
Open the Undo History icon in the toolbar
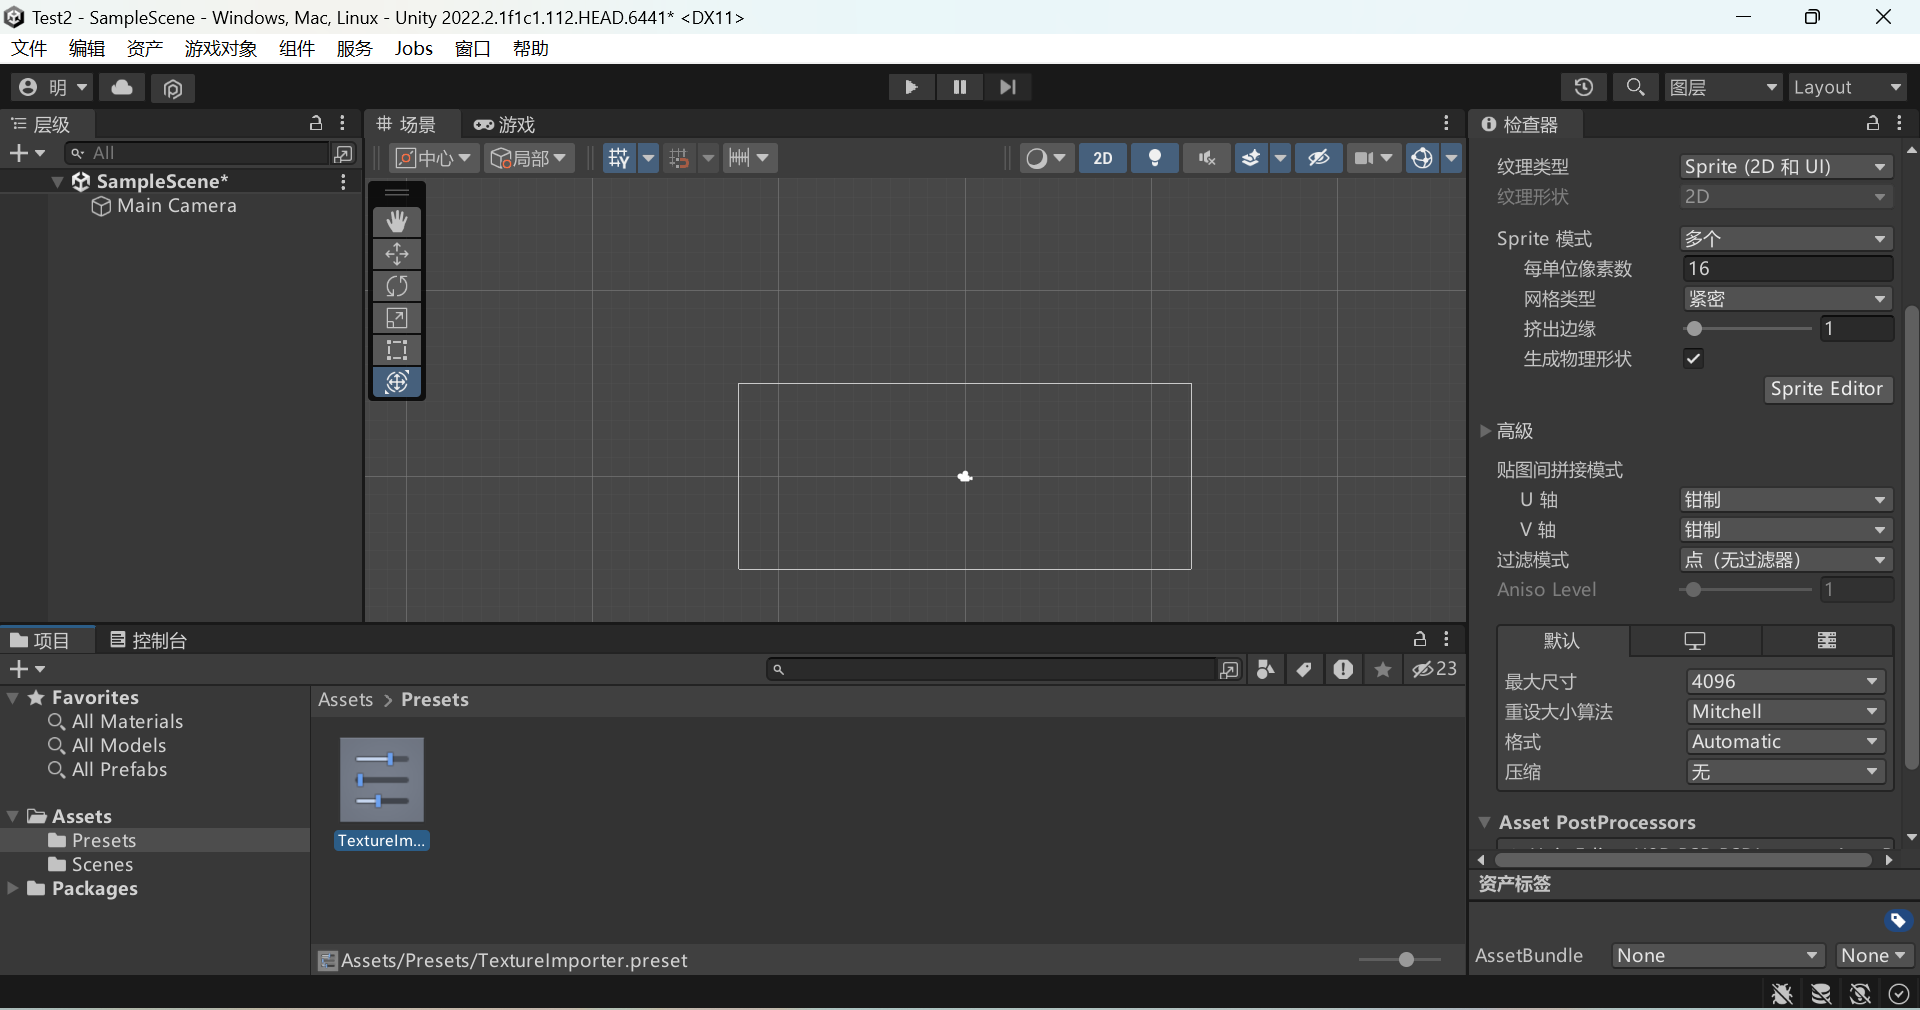pos(1585,87)
